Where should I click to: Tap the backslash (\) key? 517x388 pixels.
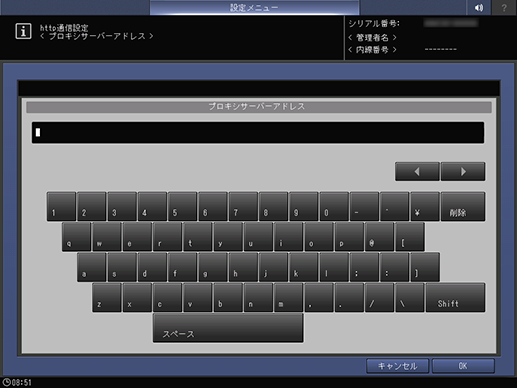[410, 298]
